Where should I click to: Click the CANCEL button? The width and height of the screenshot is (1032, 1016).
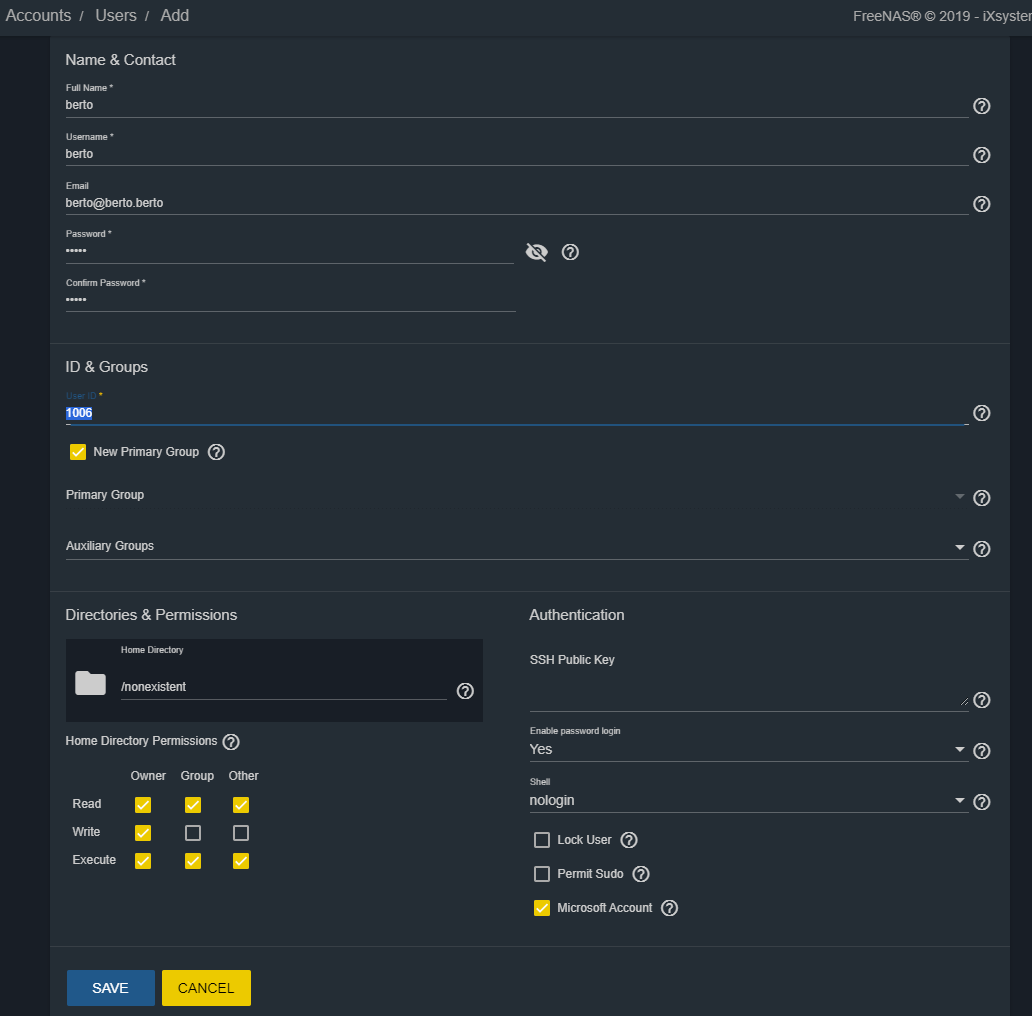206,988
